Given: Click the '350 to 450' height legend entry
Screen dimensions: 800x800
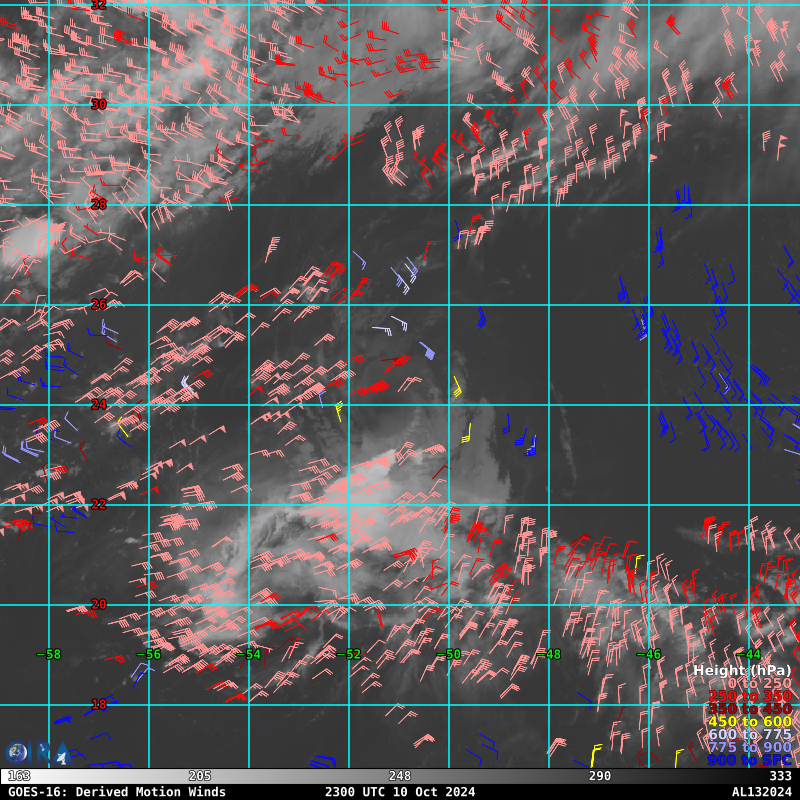Looking at the screenshot, I should [x=749, y=709].
